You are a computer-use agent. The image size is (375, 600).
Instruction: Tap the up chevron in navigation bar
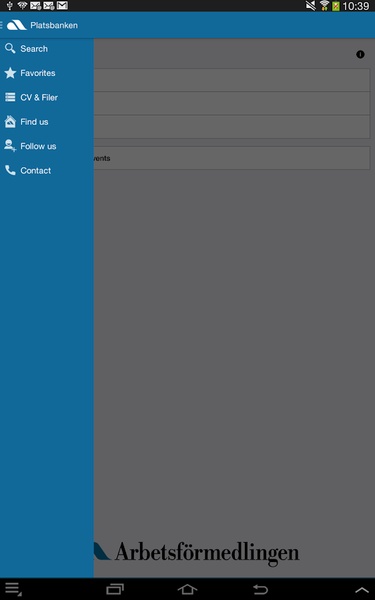point(361,590)
